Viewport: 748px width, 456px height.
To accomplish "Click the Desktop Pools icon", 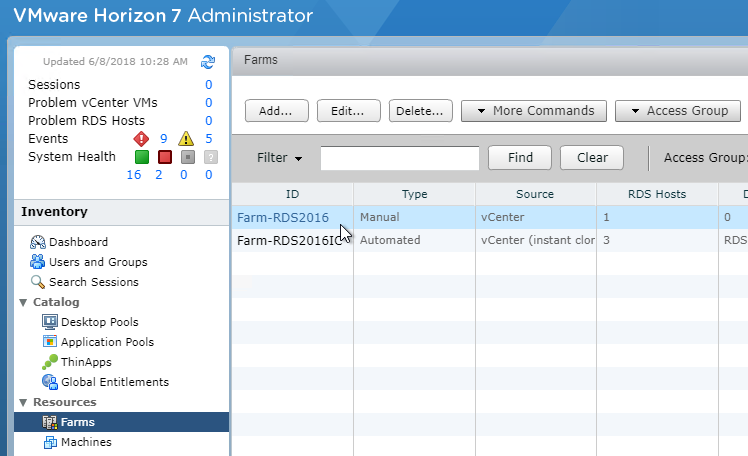I will click(50, 322).
